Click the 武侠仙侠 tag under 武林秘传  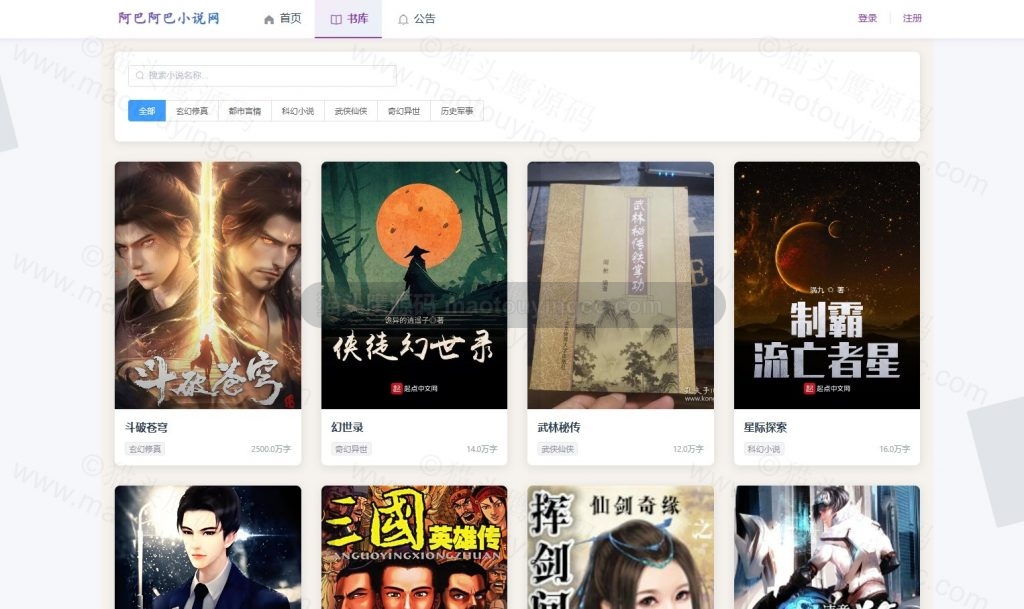pyautogui.click(x=558, y=449)
